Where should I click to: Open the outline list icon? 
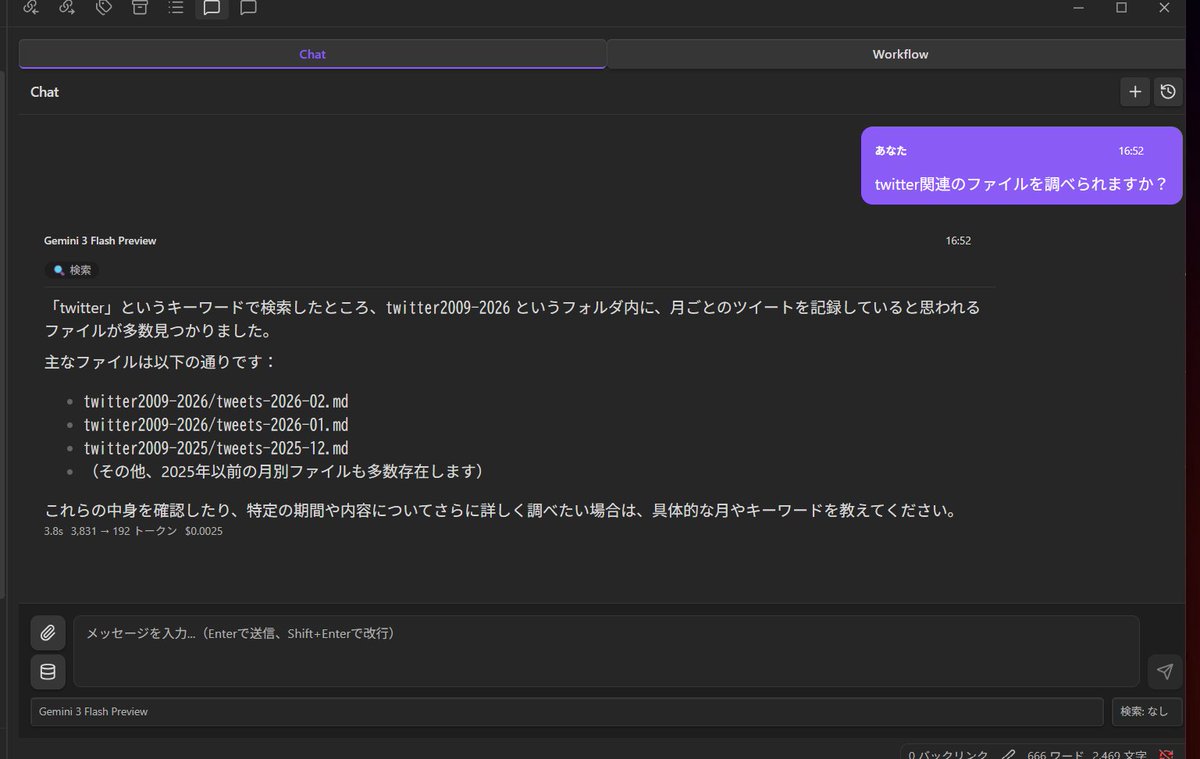pos(176,8)
